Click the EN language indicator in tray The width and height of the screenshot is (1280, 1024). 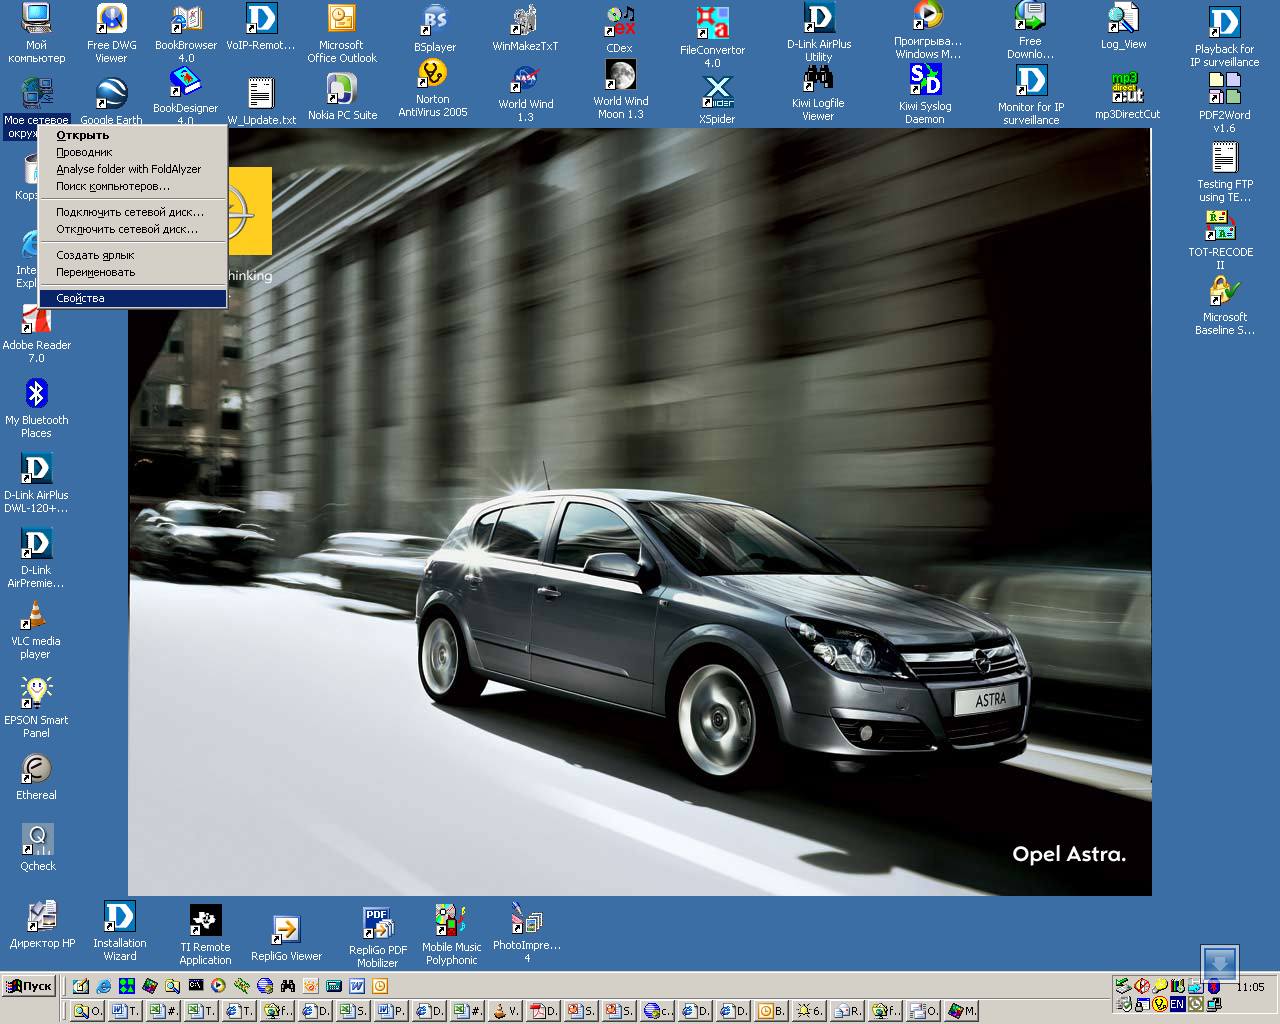click(x=1177, y=1004)
